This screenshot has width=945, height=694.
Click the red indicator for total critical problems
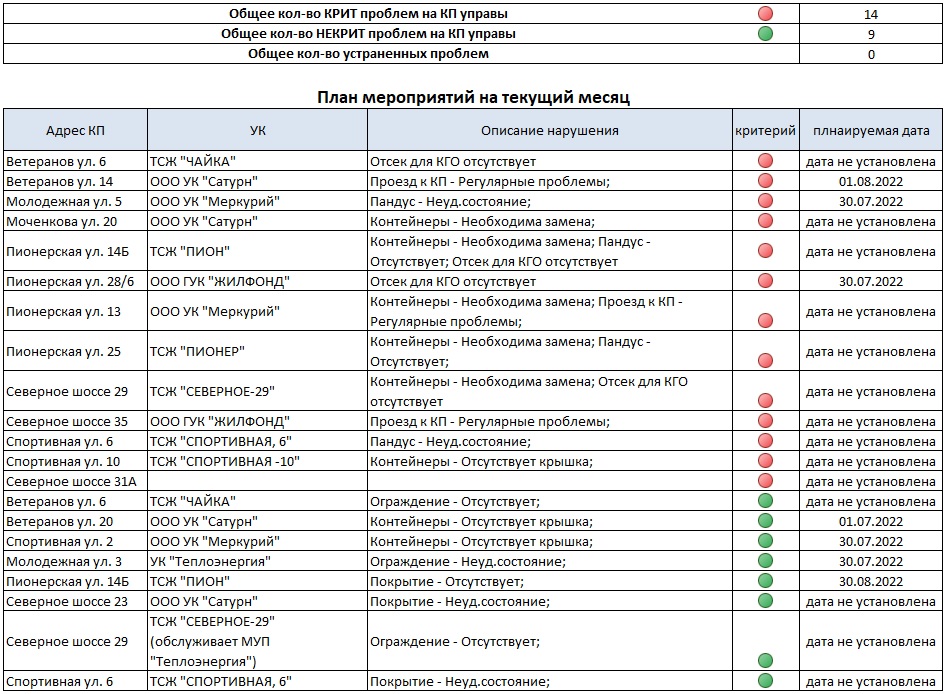click(x=766, y=14)
